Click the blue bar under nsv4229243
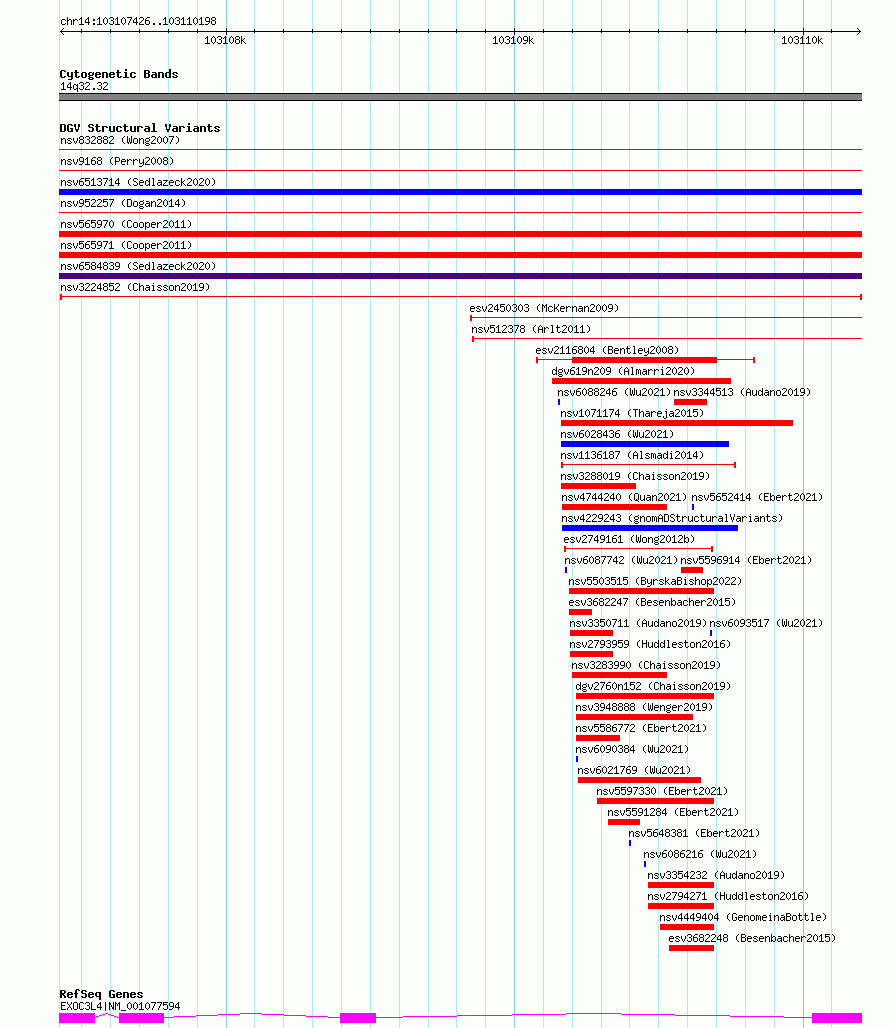890x1028 pixels. pos(649,528)
